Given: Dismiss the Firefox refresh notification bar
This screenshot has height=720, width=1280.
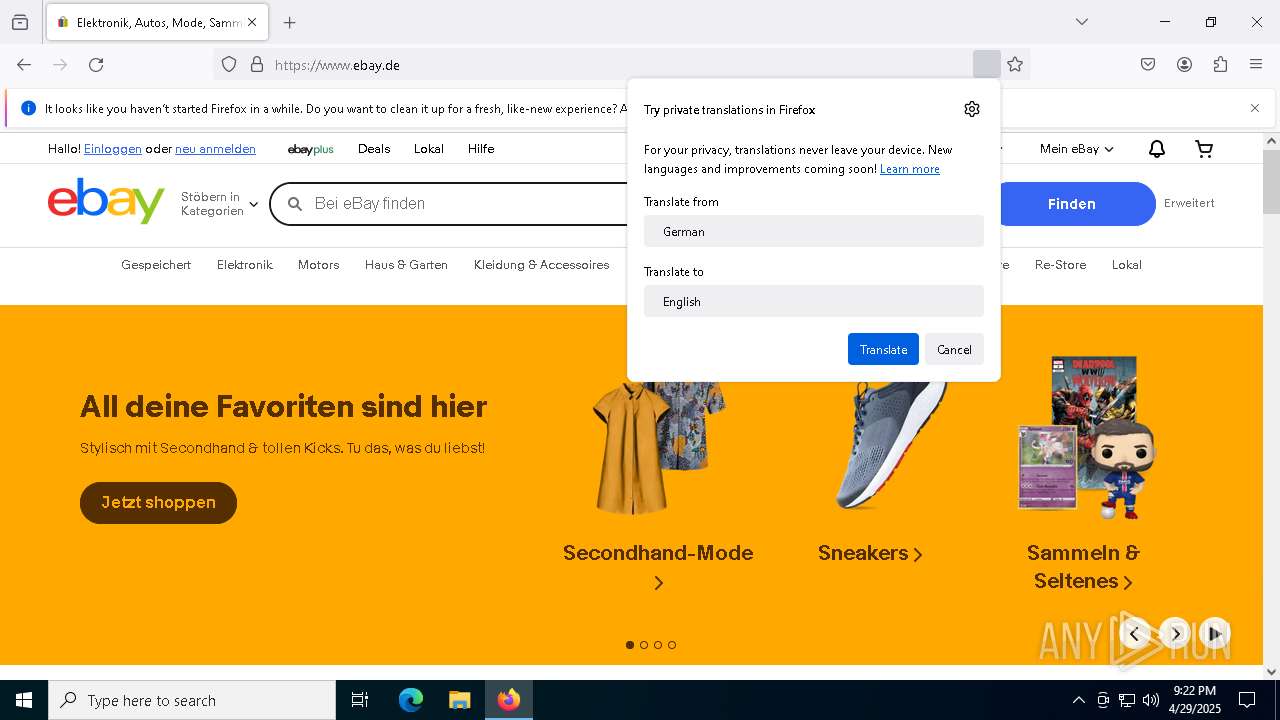Looking at the screenshot, I should tap(1255, 108).
